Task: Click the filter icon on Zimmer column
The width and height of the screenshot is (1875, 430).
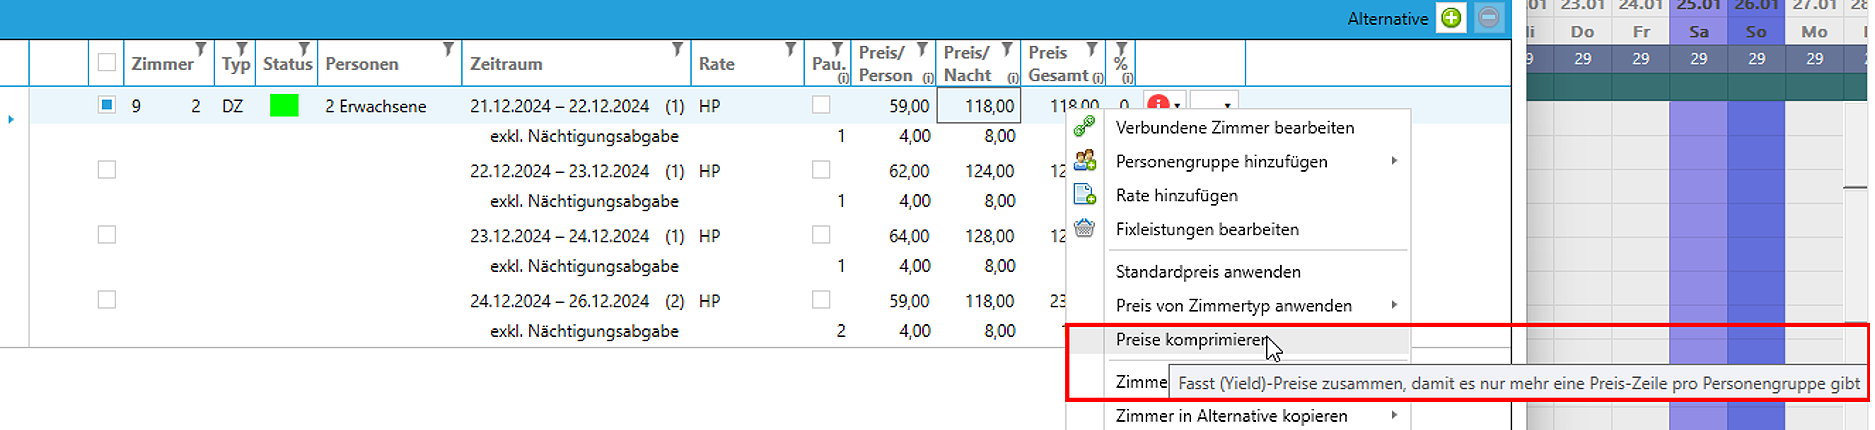Action: tap(201, 49)
